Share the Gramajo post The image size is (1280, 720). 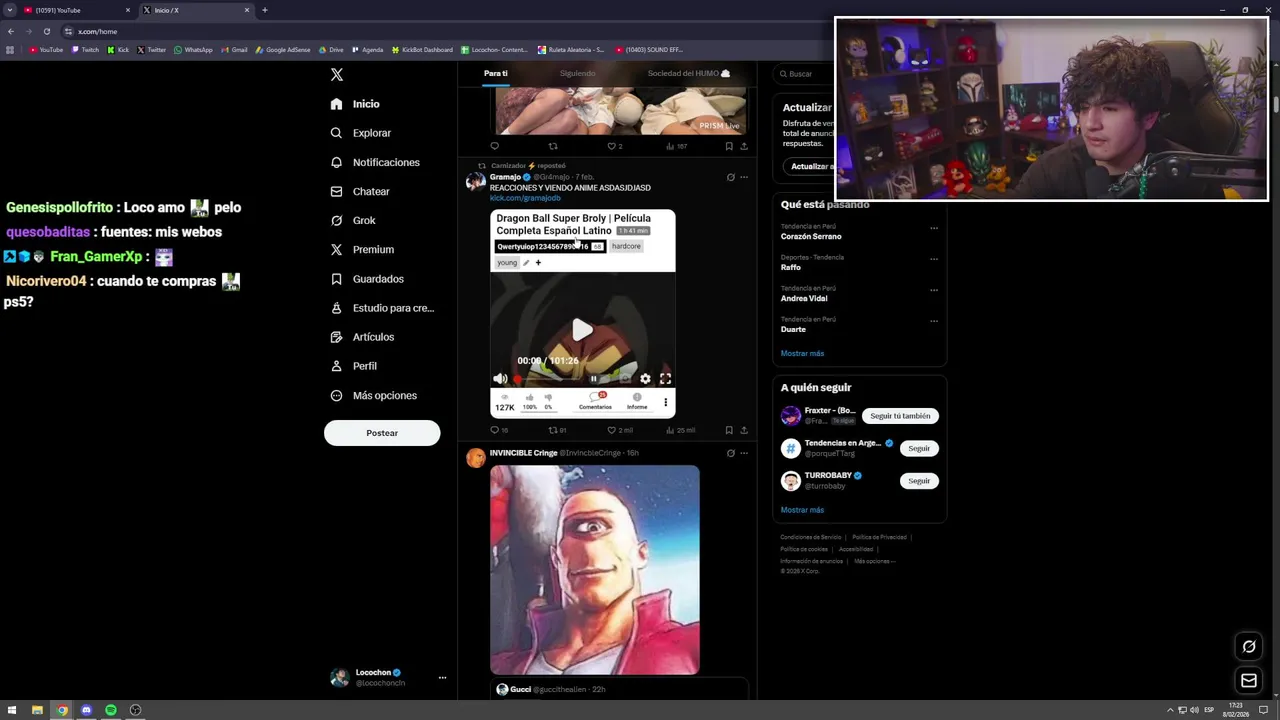click(743, 430)
